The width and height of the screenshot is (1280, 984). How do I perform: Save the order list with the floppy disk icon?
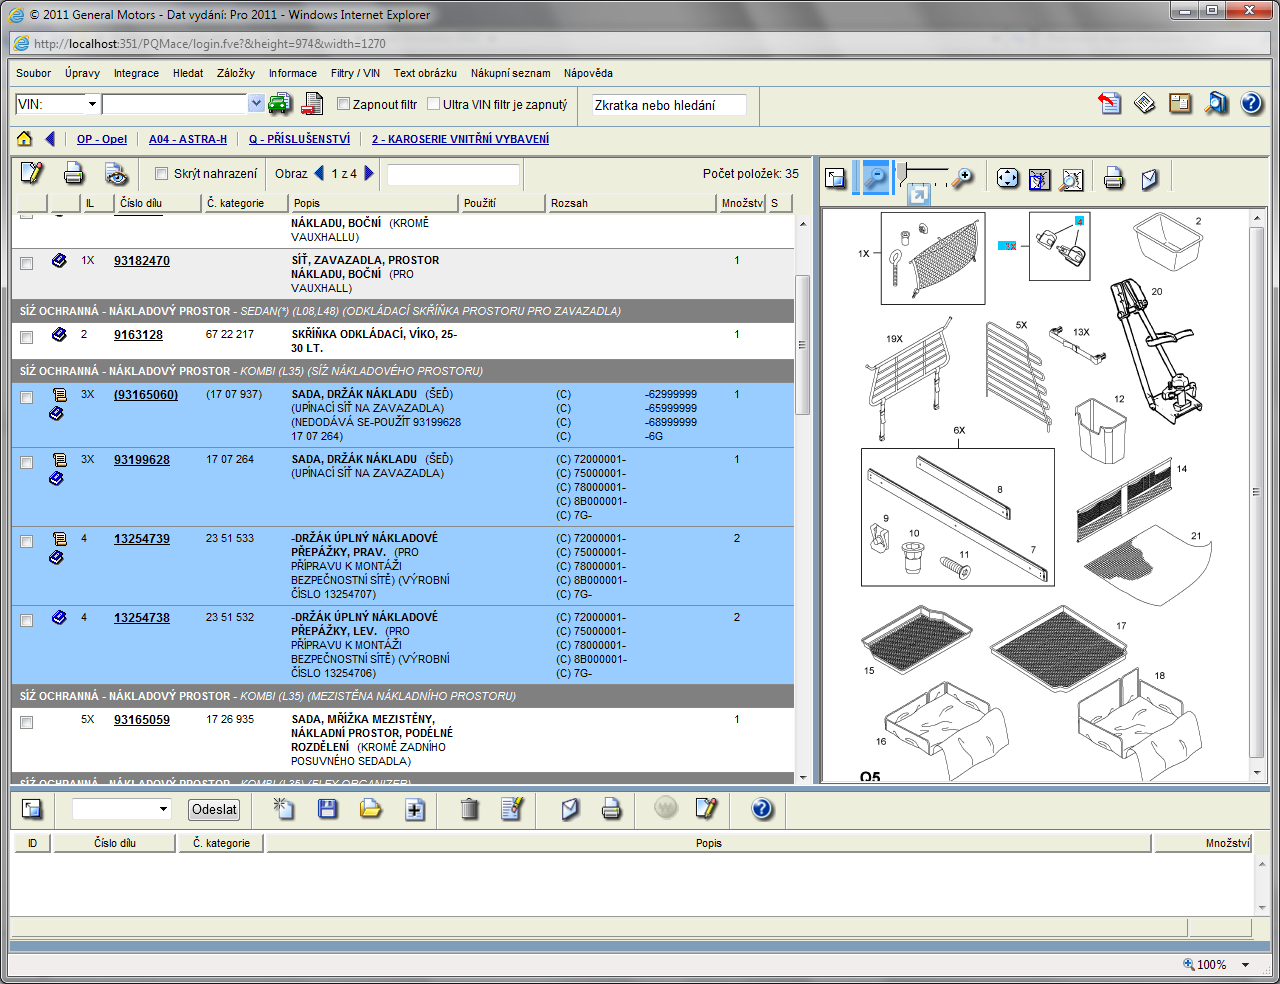coord(327,809)
